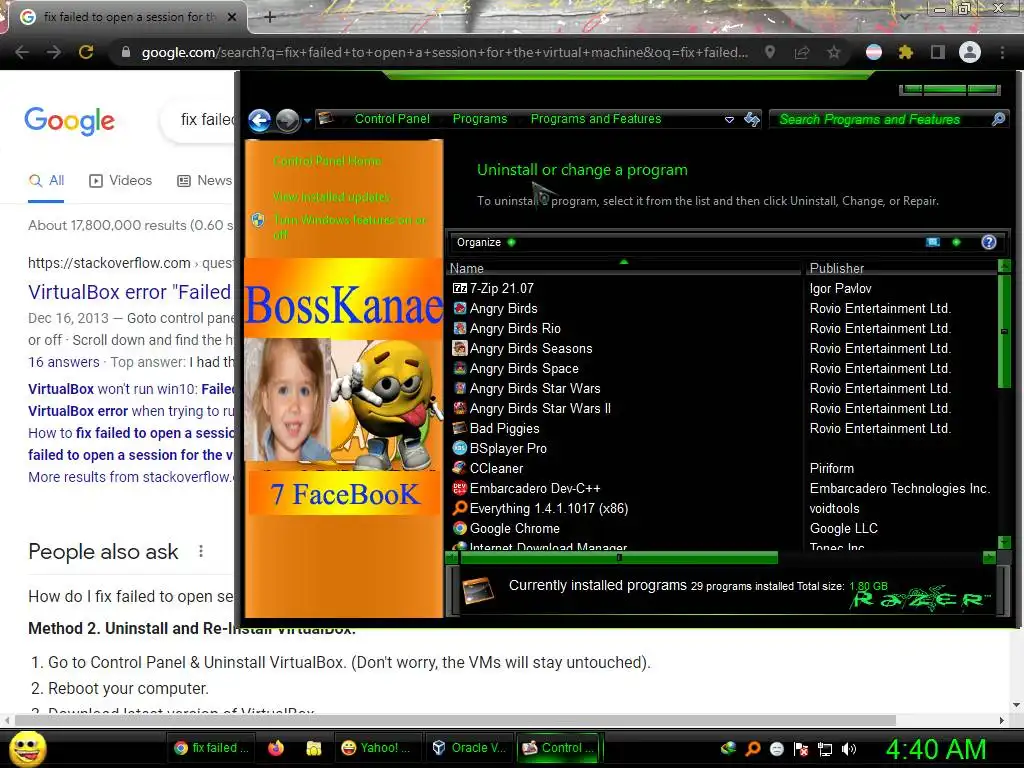1024x768 pixels.
Task: Select the Programs and Features breadcrumb
Action: tap(596, 119)
